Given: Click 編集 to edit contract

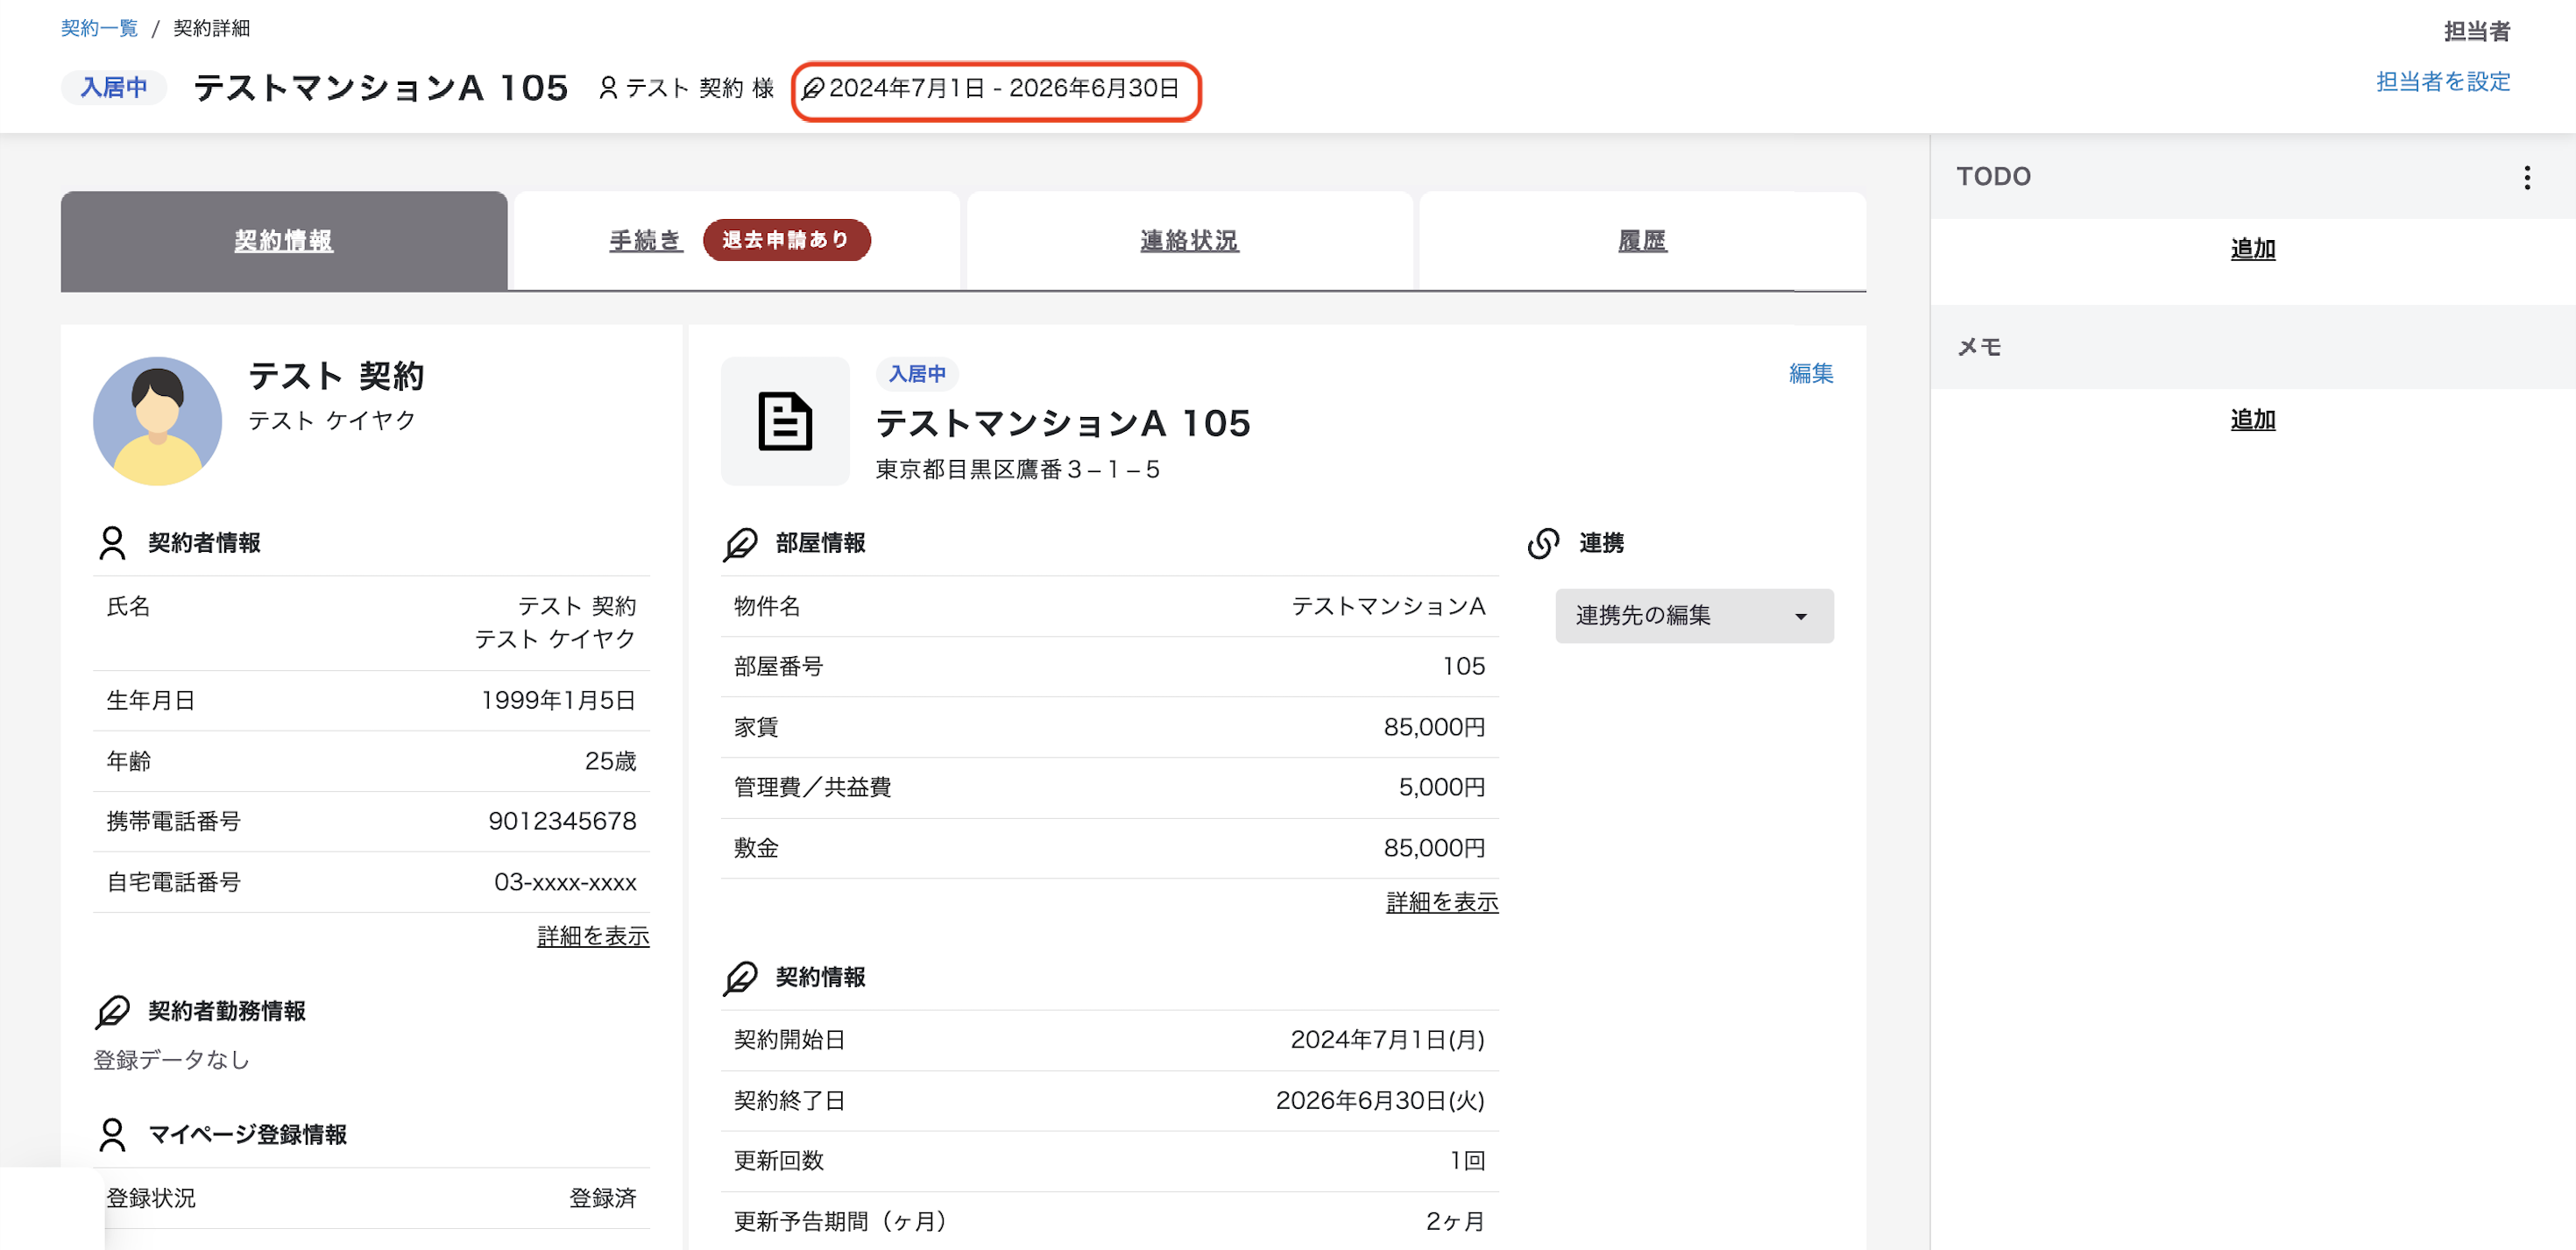Looking at the screenshot, I should pos(1810,373).
